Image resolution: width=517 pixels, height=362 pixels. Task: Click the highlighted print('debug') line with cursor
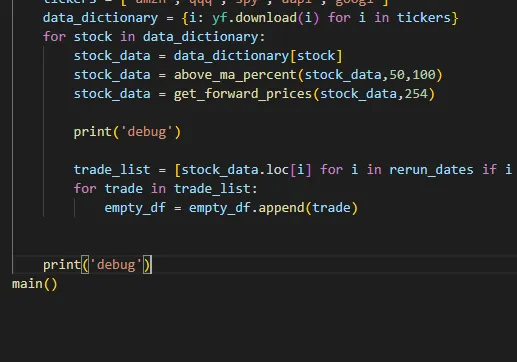pyautogui.click(x=97, y=265)
